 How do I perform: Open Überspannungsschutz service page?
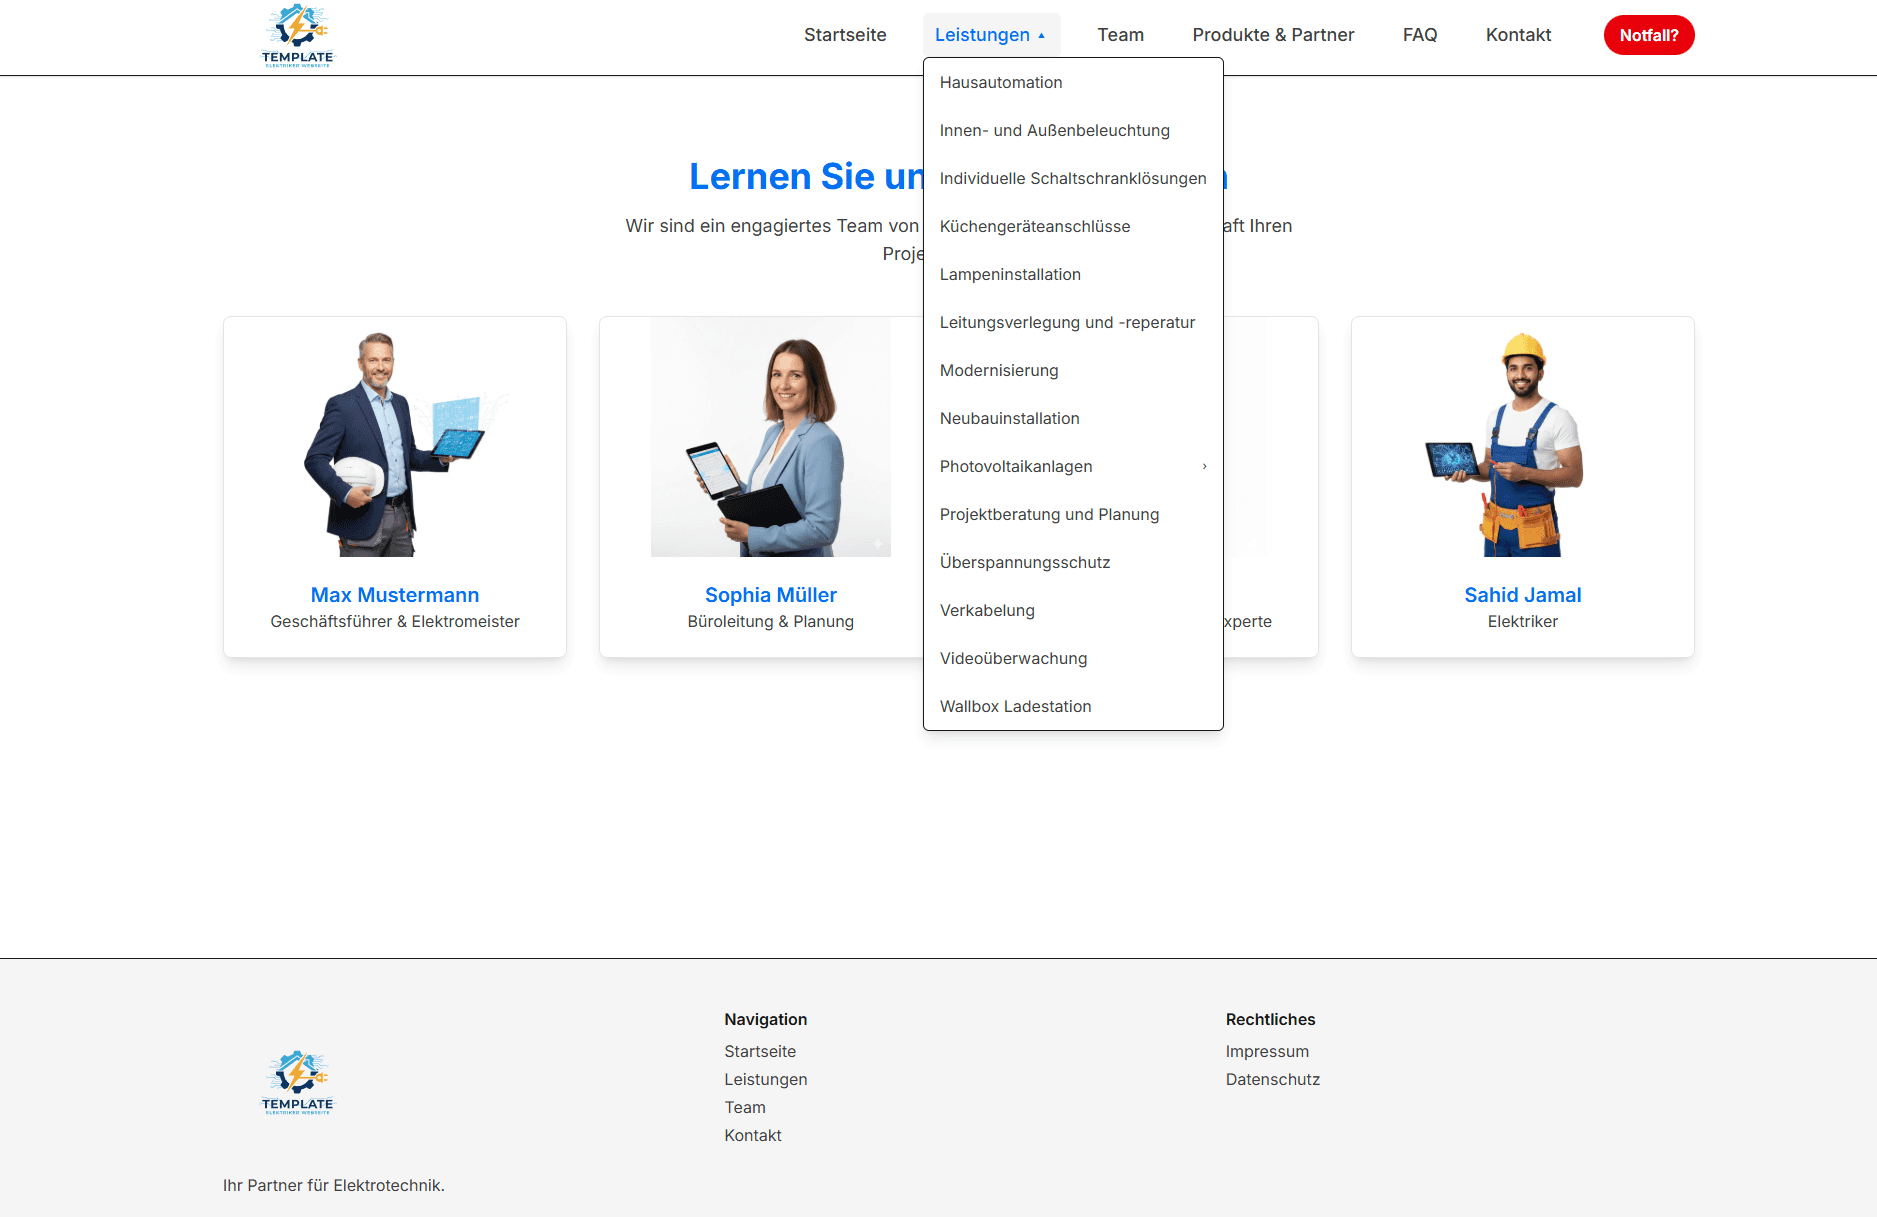tap(1024, 563)
